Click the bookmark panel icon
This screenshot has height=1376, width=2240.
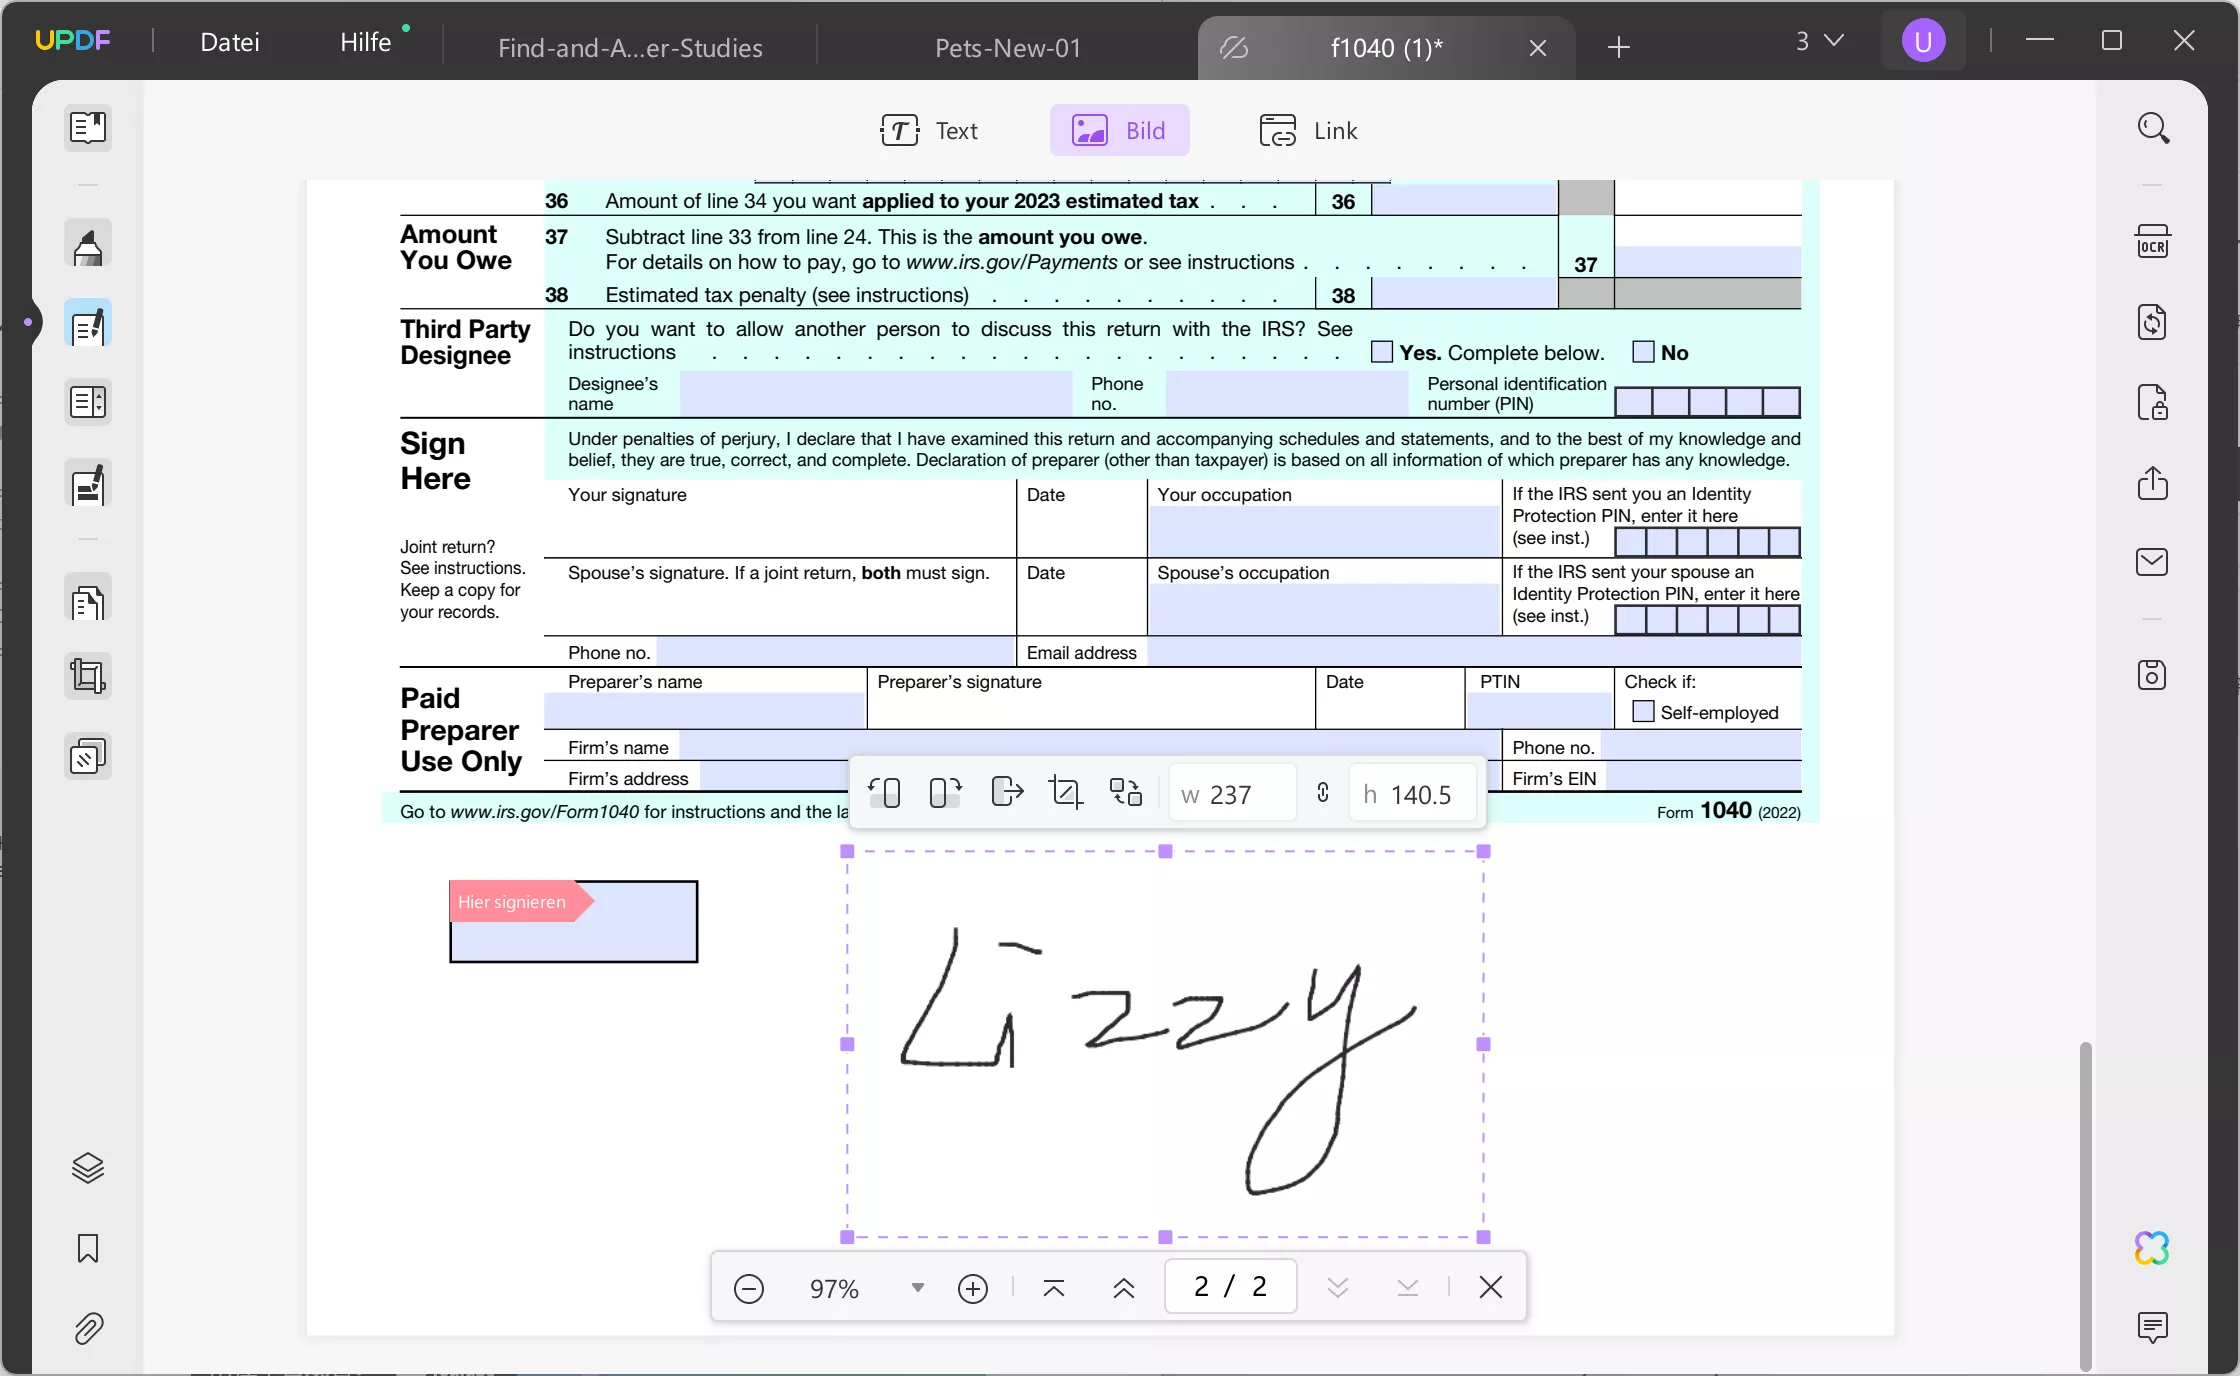click(x=88, y=1248)
